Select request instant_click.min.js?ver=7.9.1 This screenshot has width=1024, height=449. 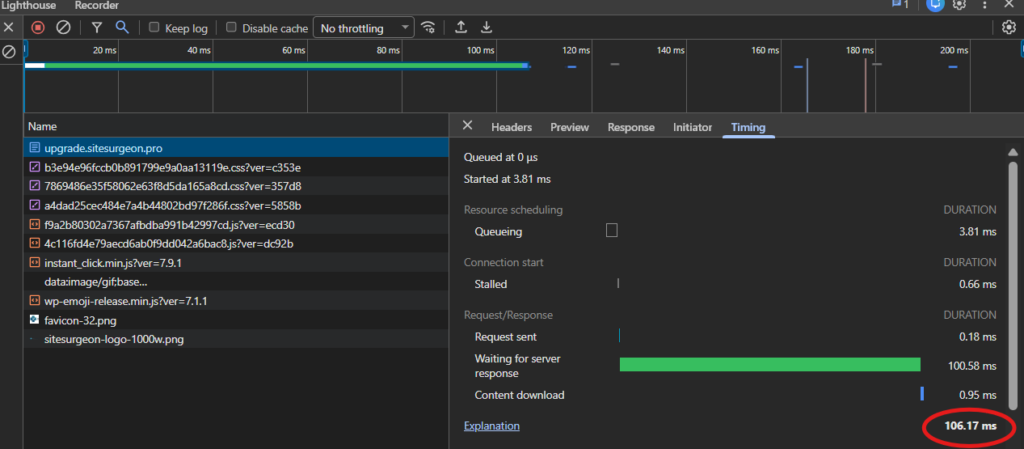point(236,263)
